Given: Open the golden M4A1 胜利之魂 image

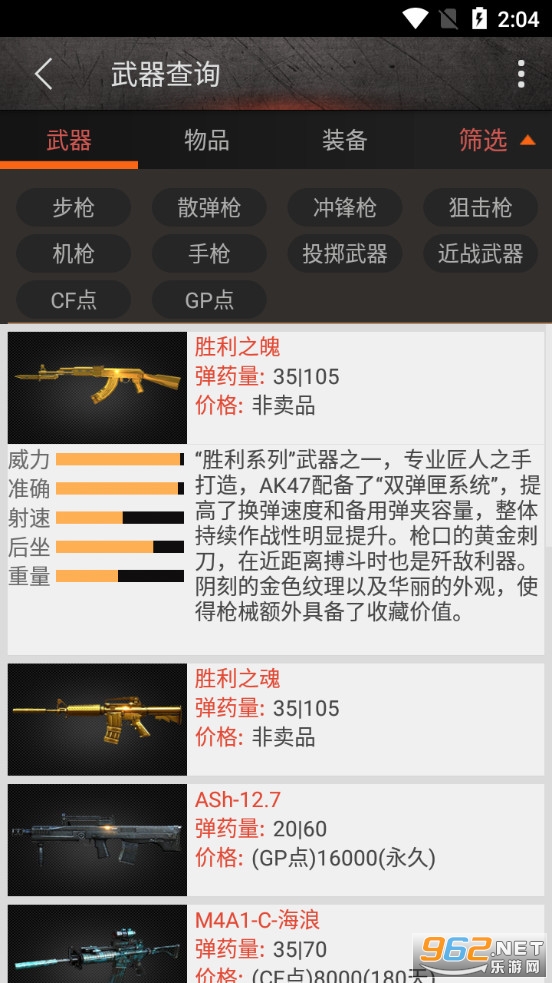Looking at the screenshot, I should coord(97,719).
